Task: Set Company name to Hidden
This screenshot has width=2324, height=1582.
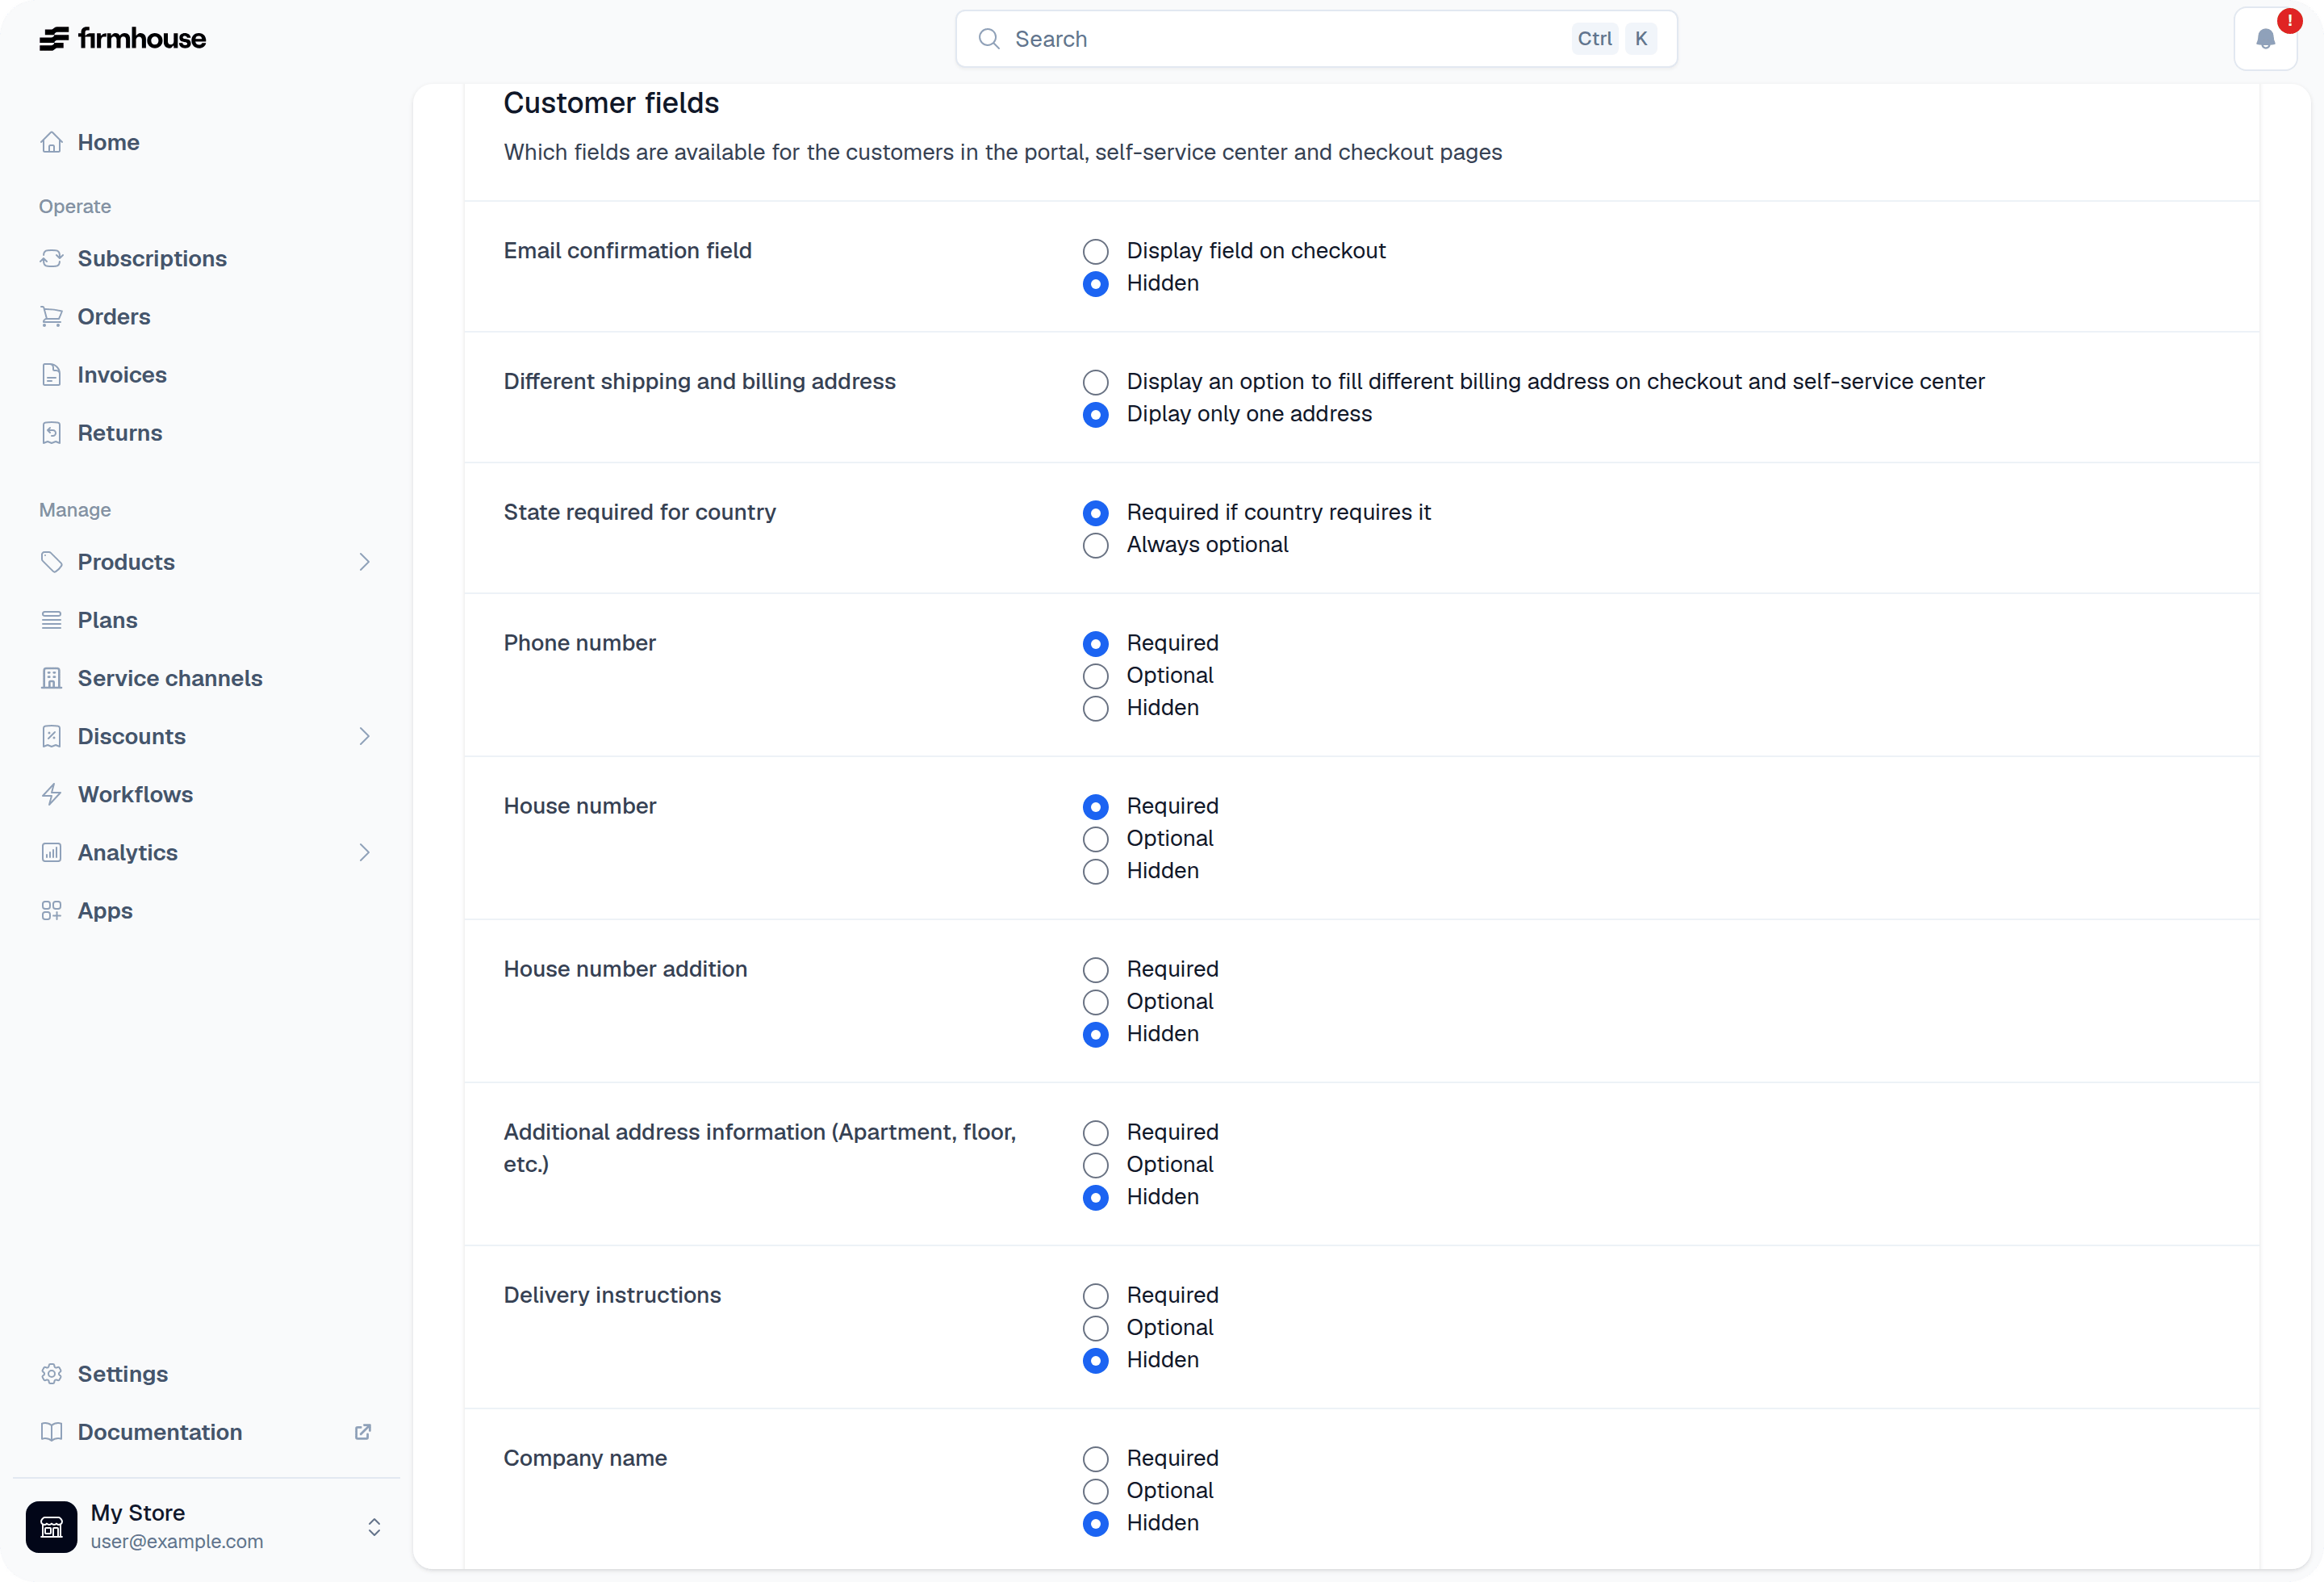Action: (1096, 1523)
